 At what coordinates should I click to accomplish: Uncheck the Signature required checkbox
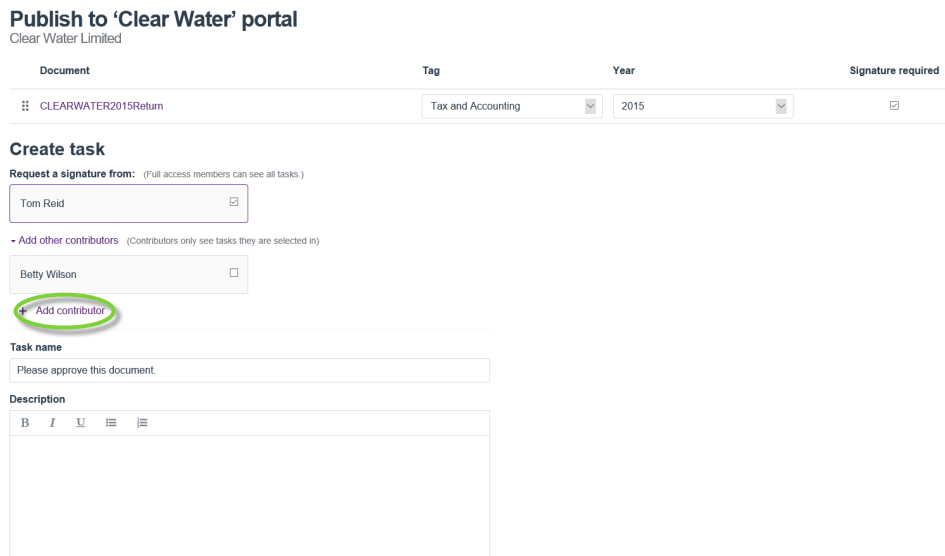pos(893,106)
